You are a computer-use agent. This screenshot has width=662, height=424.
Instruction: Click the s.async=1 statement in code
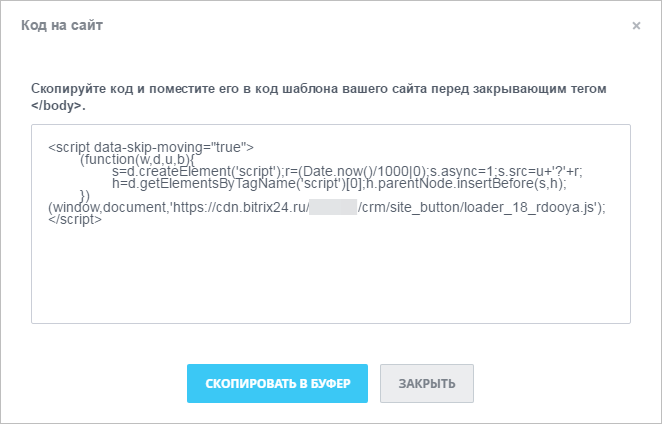point(463,171)
